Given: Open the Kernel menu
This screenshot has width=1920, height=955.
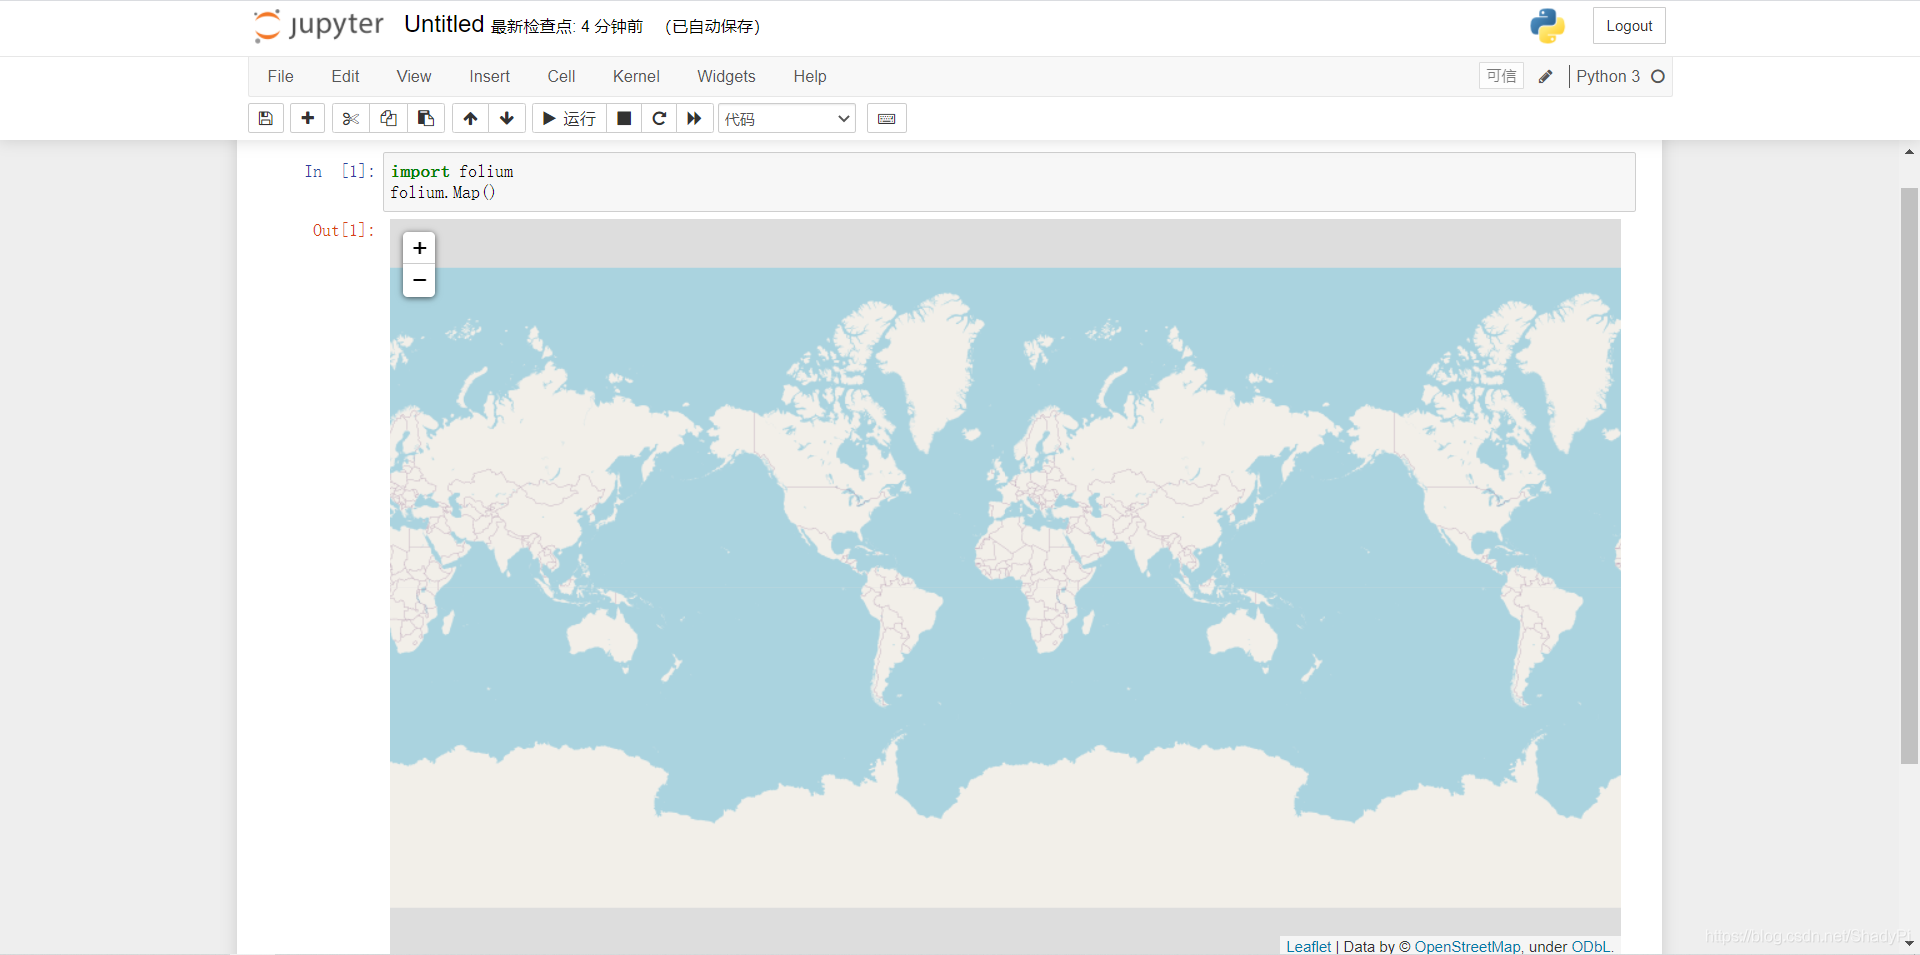Looking at the screenshot, I should pos(636,77).
